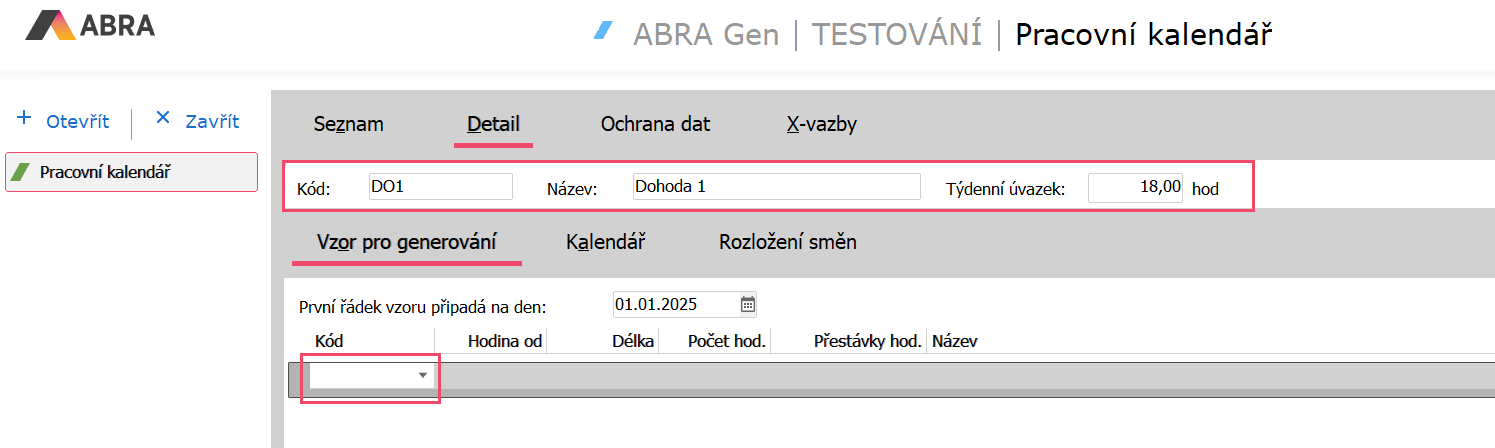Switch to the Rozložení směn sub-tab
The width and height of the screenshot is (1495, 448).
tap(787, 242)
